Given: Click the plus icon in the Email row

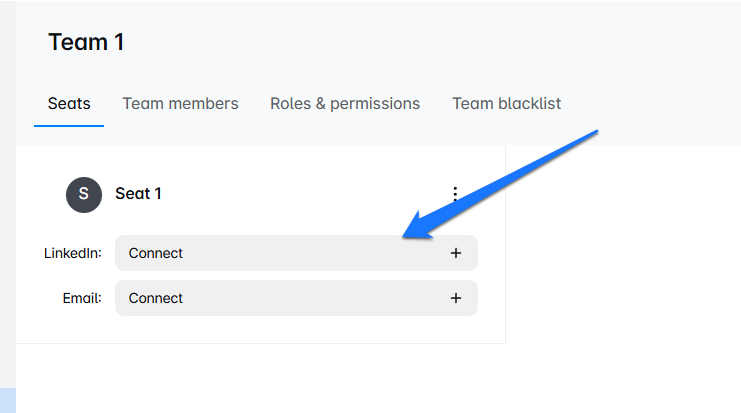Looking at the screenshot, I should pyautogui.click(x=456, y=298).
